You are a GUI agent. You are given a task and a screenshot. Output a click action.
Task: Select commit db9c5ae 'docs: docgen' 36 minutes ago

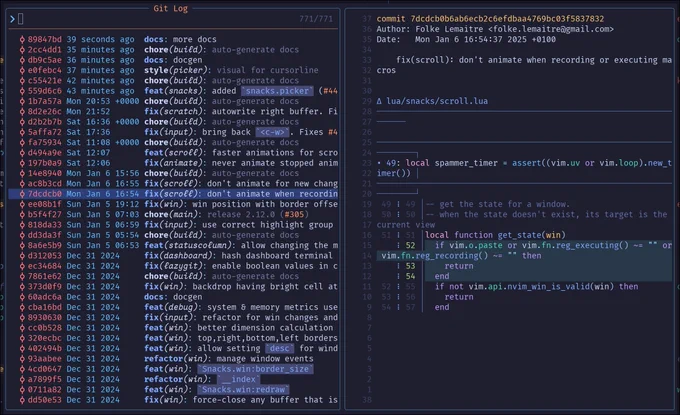tap(173, 60)
